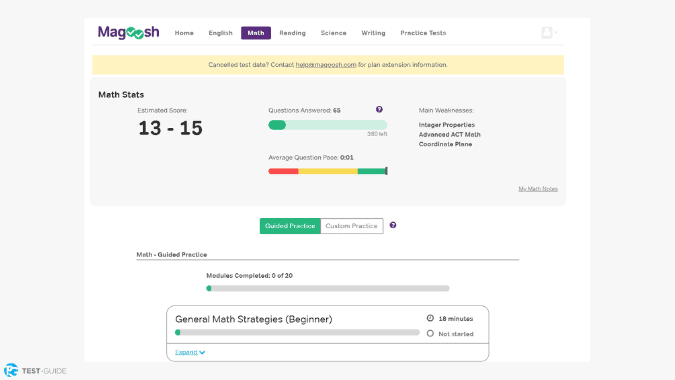Switch to Custom Practice mode

pyautogui.click(x=352, y=226)
